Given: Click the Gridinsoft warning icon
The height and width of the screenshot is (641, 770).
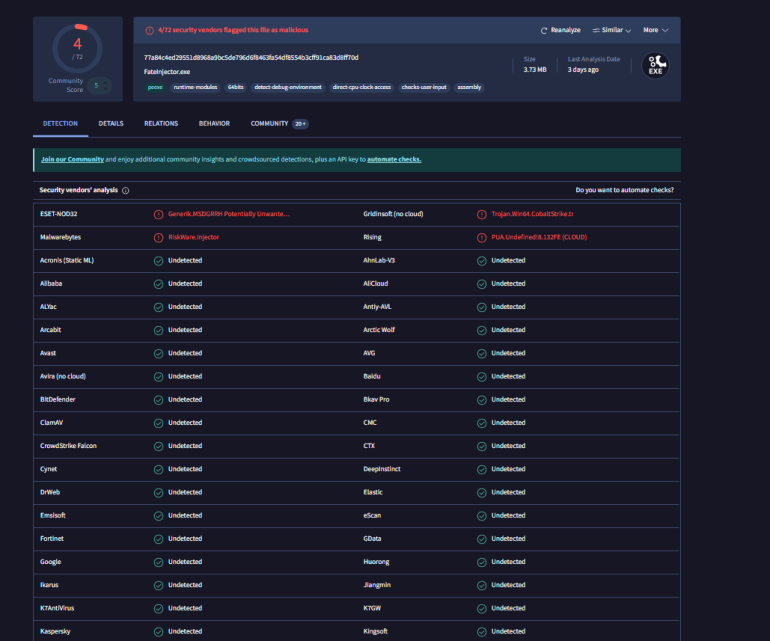Looking at the screenshot, I should 482,215.
